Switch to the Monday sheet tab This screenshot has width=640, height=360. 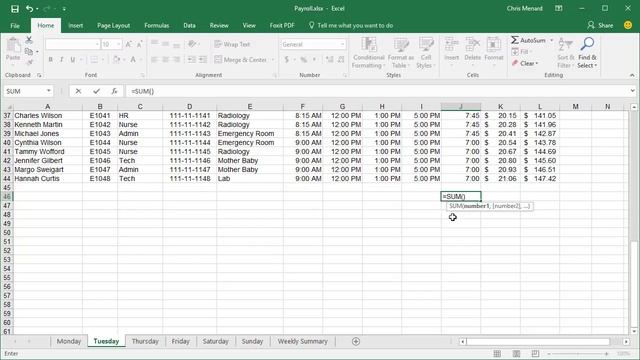pyautogui.click(x=69, y=341)
